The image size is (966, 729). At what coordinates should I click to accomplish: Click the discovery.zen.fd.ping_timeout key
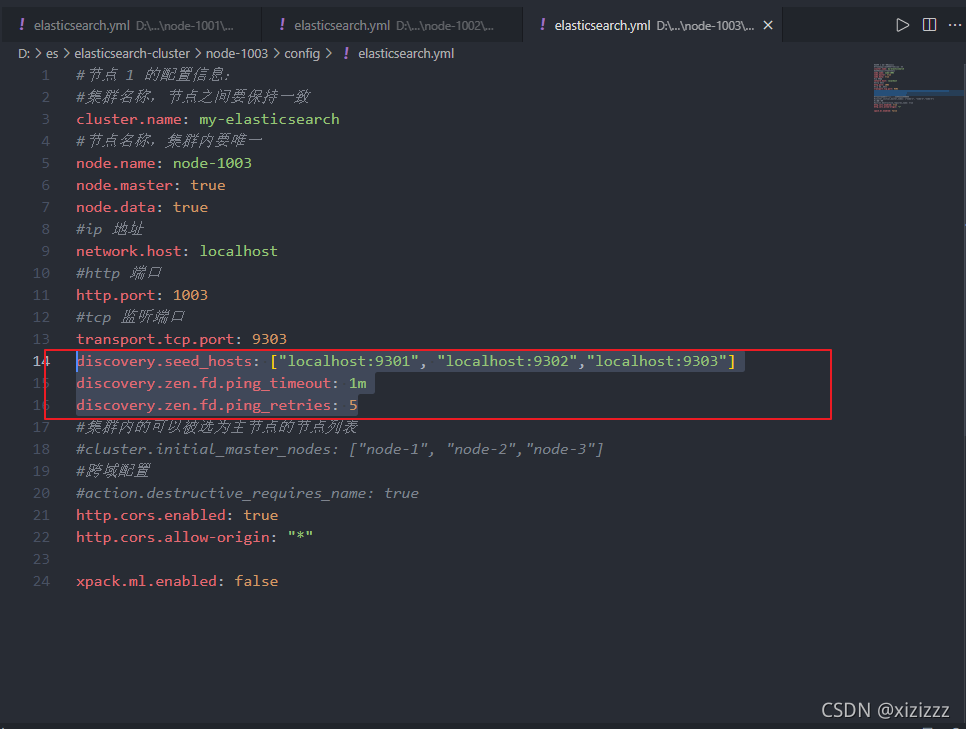point(203,383)
